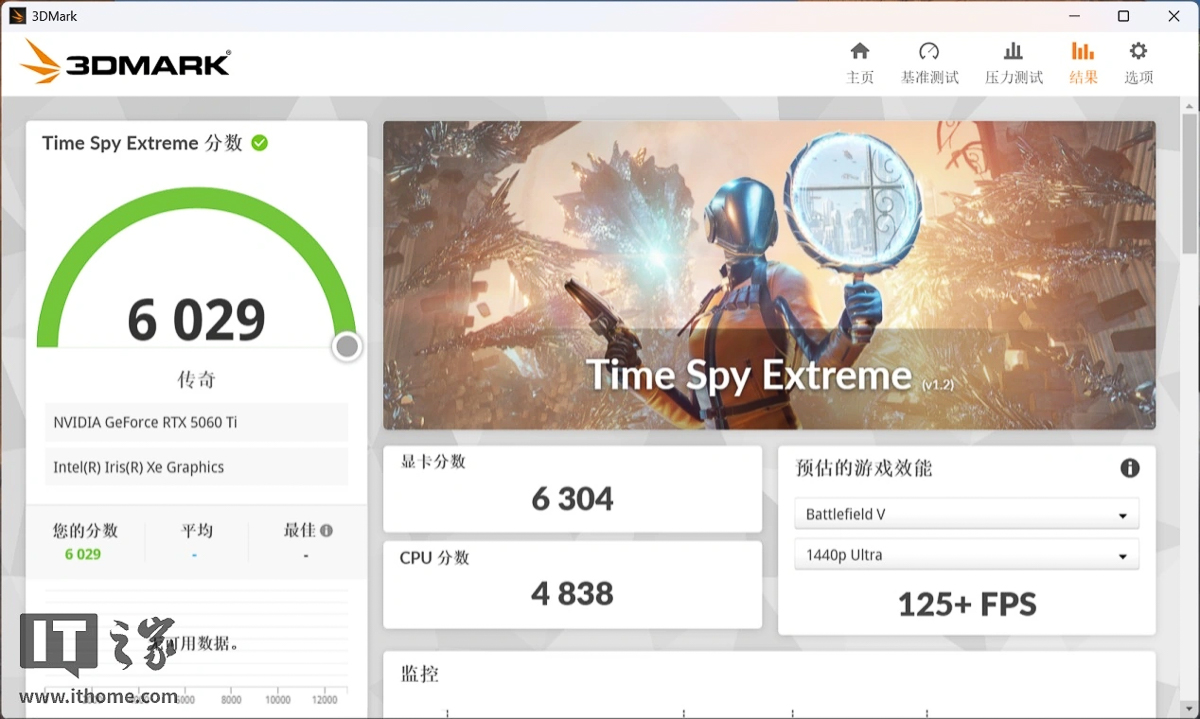This screenshot has width=1200, height=719.
Task: Open the Battlefield V game dropdown
Action: pyautogui.click(x=966, y=513)
